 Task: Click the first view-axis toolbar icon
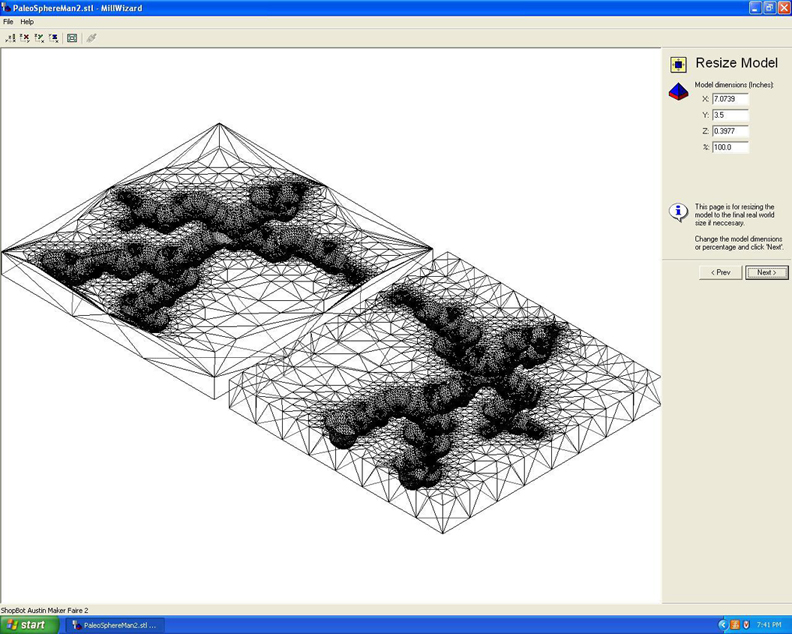tap(10, 38)
